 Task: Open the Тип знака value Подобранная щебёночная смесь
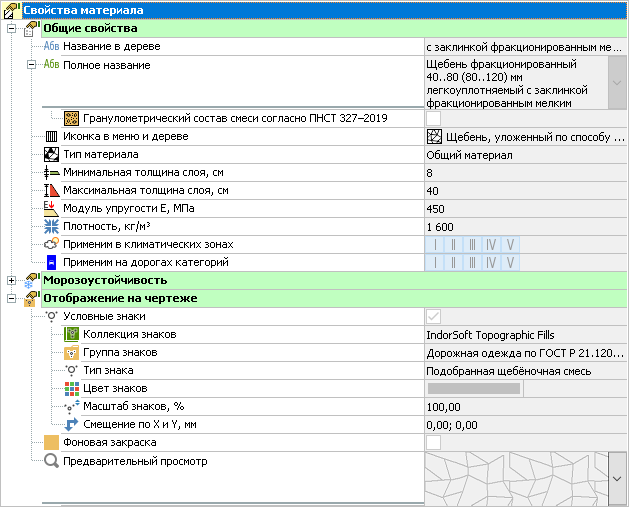526,371
